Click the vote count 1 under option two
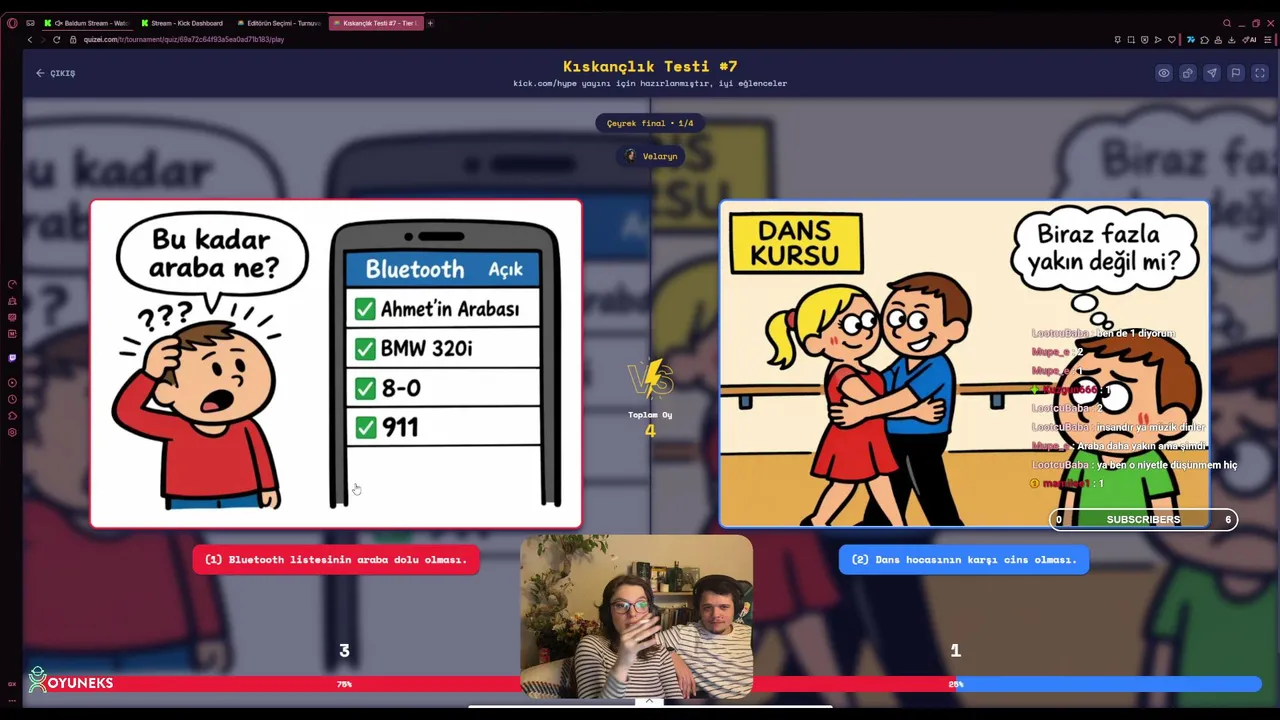Screen dimensions: 1280x720 (955, 651)
